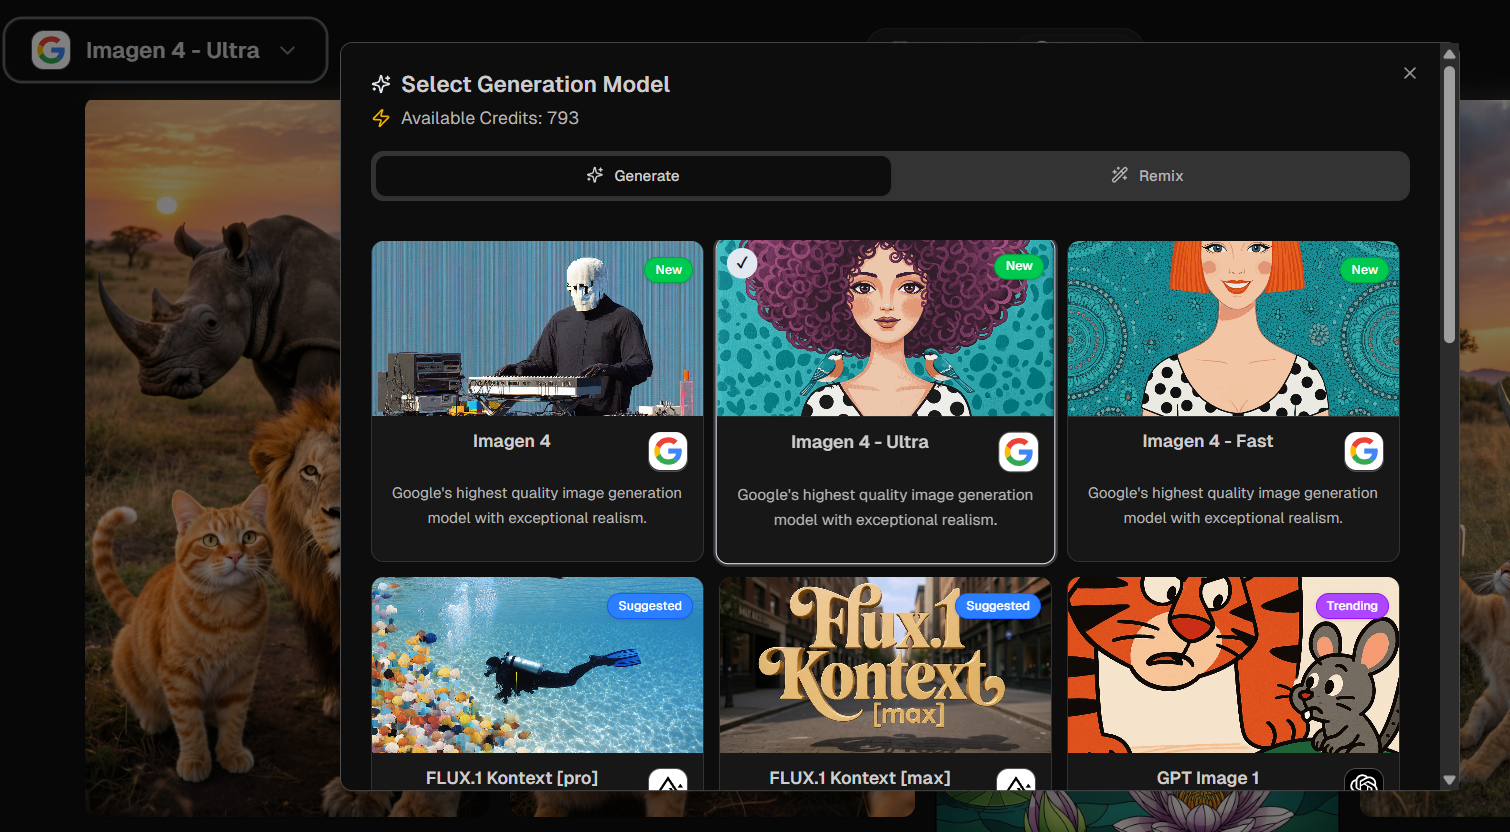
Task: Click the Google icon on Imagen 4 card
Action: (x=668, y=451)
